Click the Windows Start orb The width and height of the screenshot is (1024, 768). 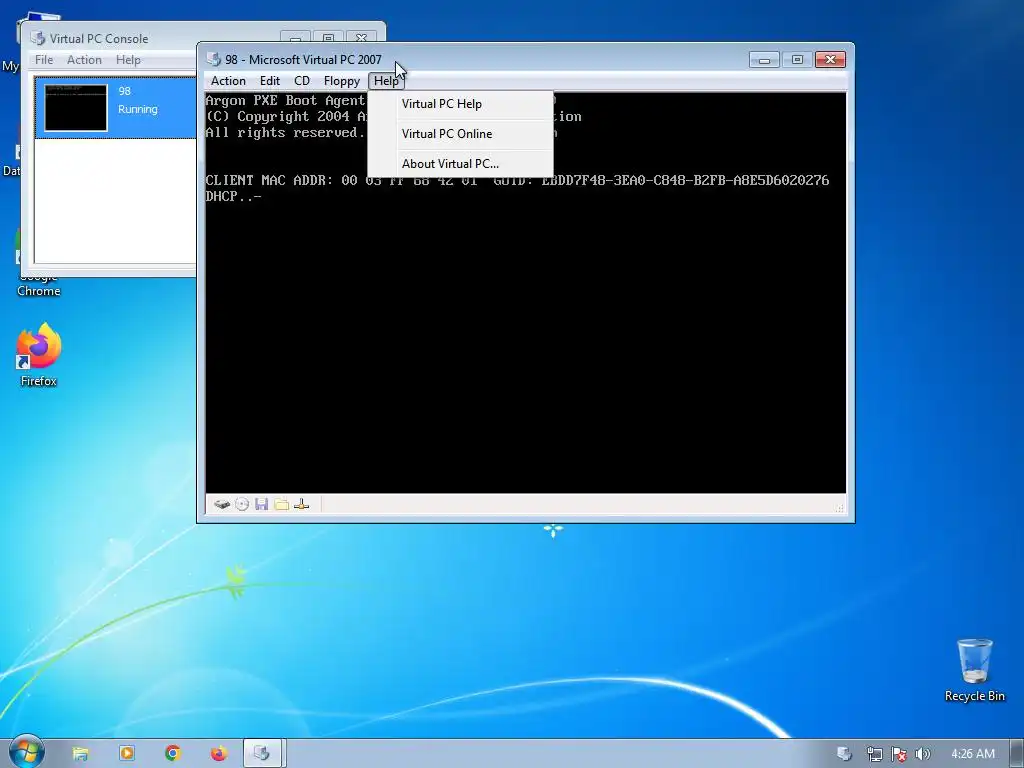pos(27,752)
